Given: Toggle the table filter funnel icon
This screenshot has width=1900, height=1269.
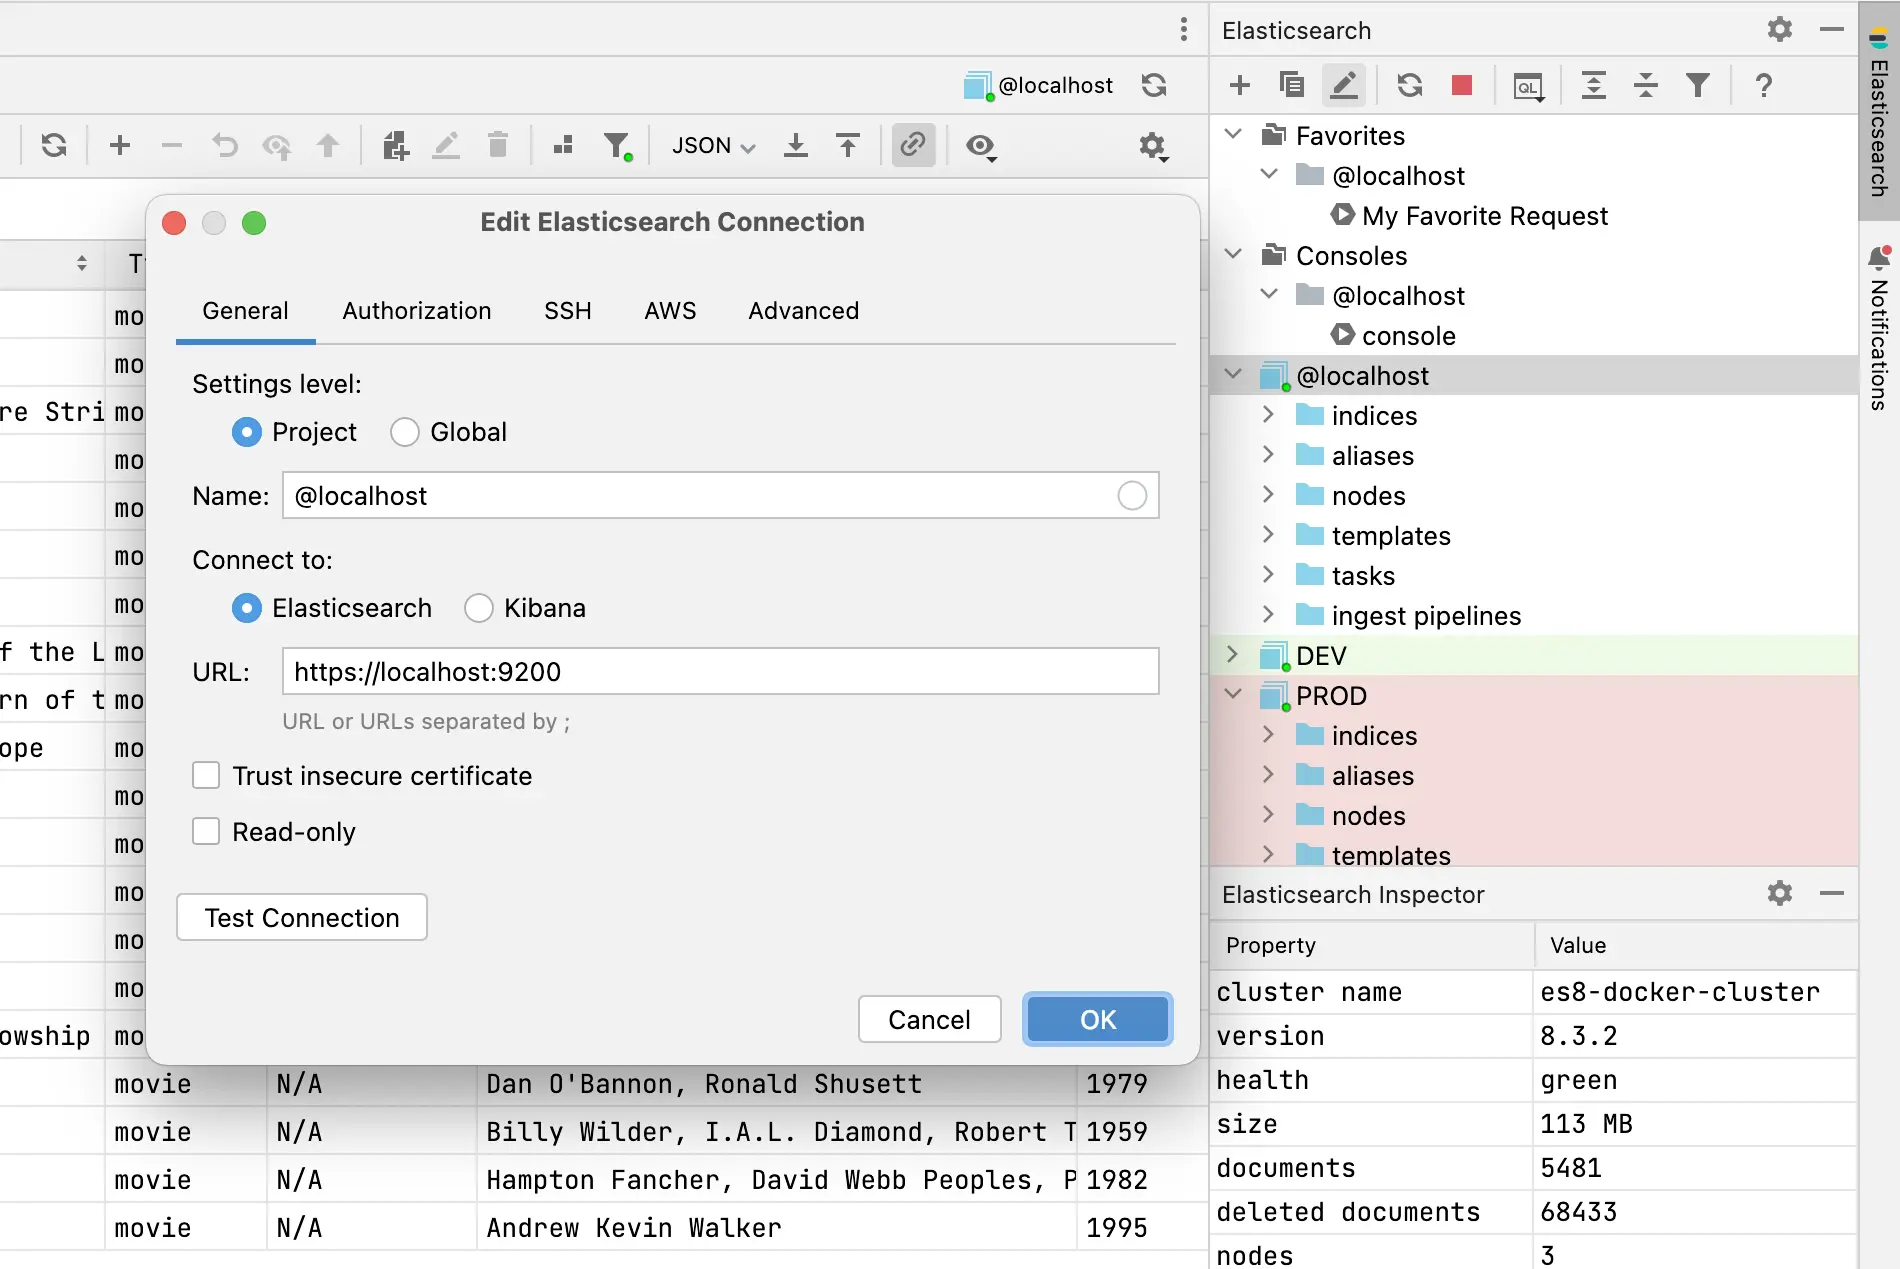Looking at the screenshot, I should click(618, 147).
